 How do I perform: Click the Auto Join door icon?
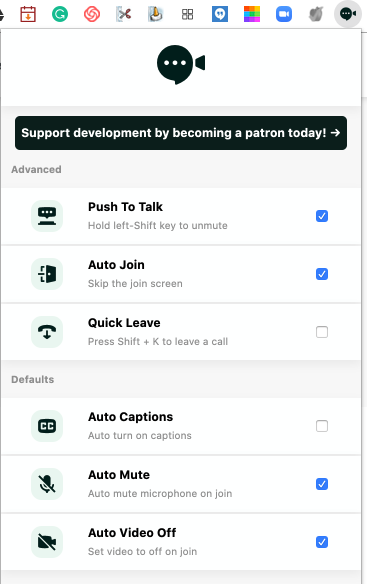click(x=47, y=274)
